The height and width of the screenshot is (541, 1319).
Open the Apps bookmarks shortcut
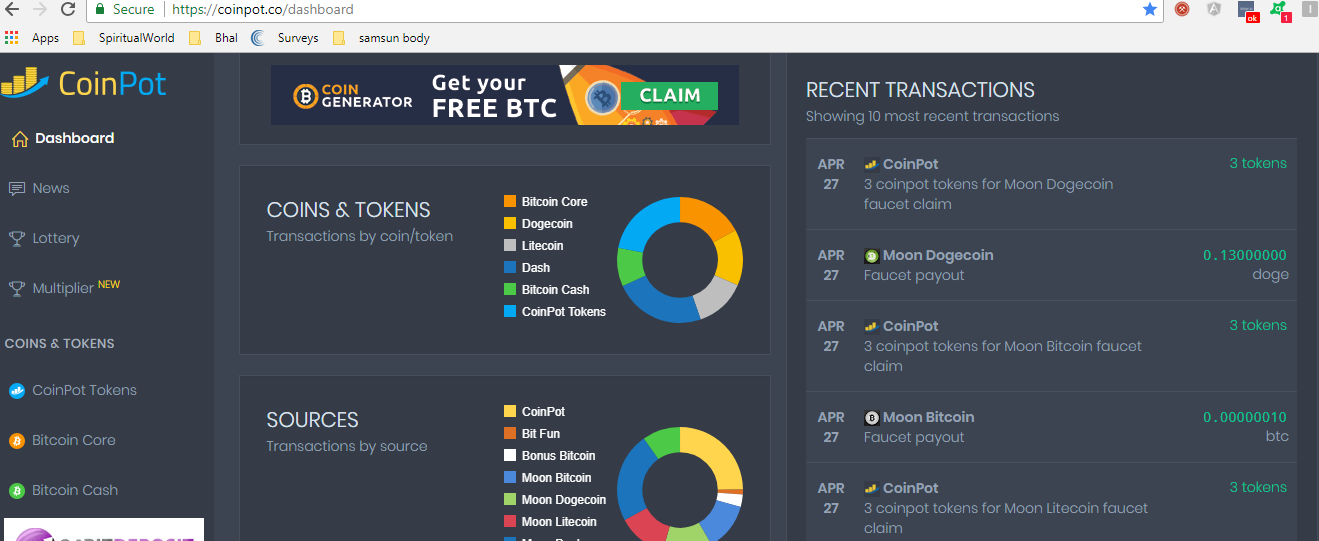(x=32, y=38)
